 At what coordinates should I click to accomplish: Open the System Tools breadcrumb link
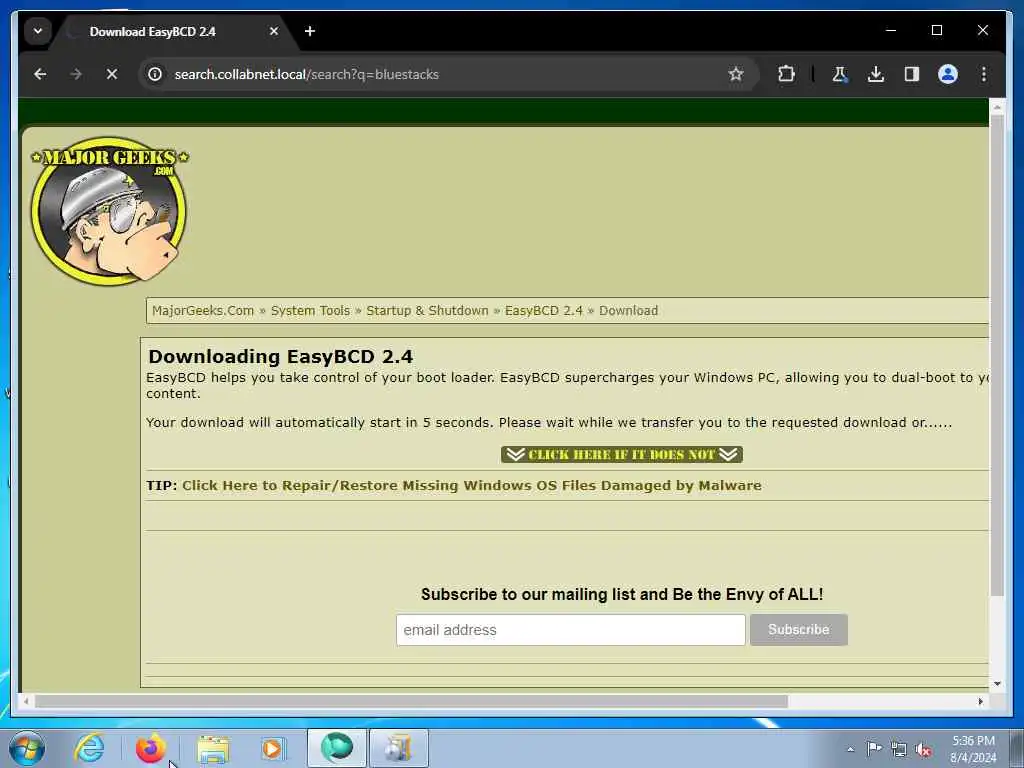pyautogui.click(x=310, y=311)
